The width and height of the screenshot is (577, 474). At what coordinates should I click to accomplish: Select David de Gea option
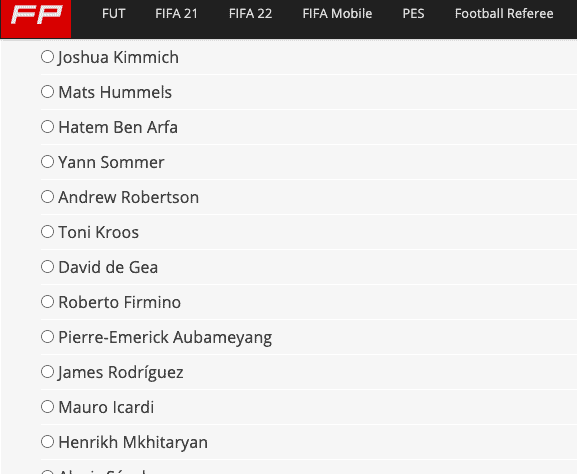click(x=47, y=266)
